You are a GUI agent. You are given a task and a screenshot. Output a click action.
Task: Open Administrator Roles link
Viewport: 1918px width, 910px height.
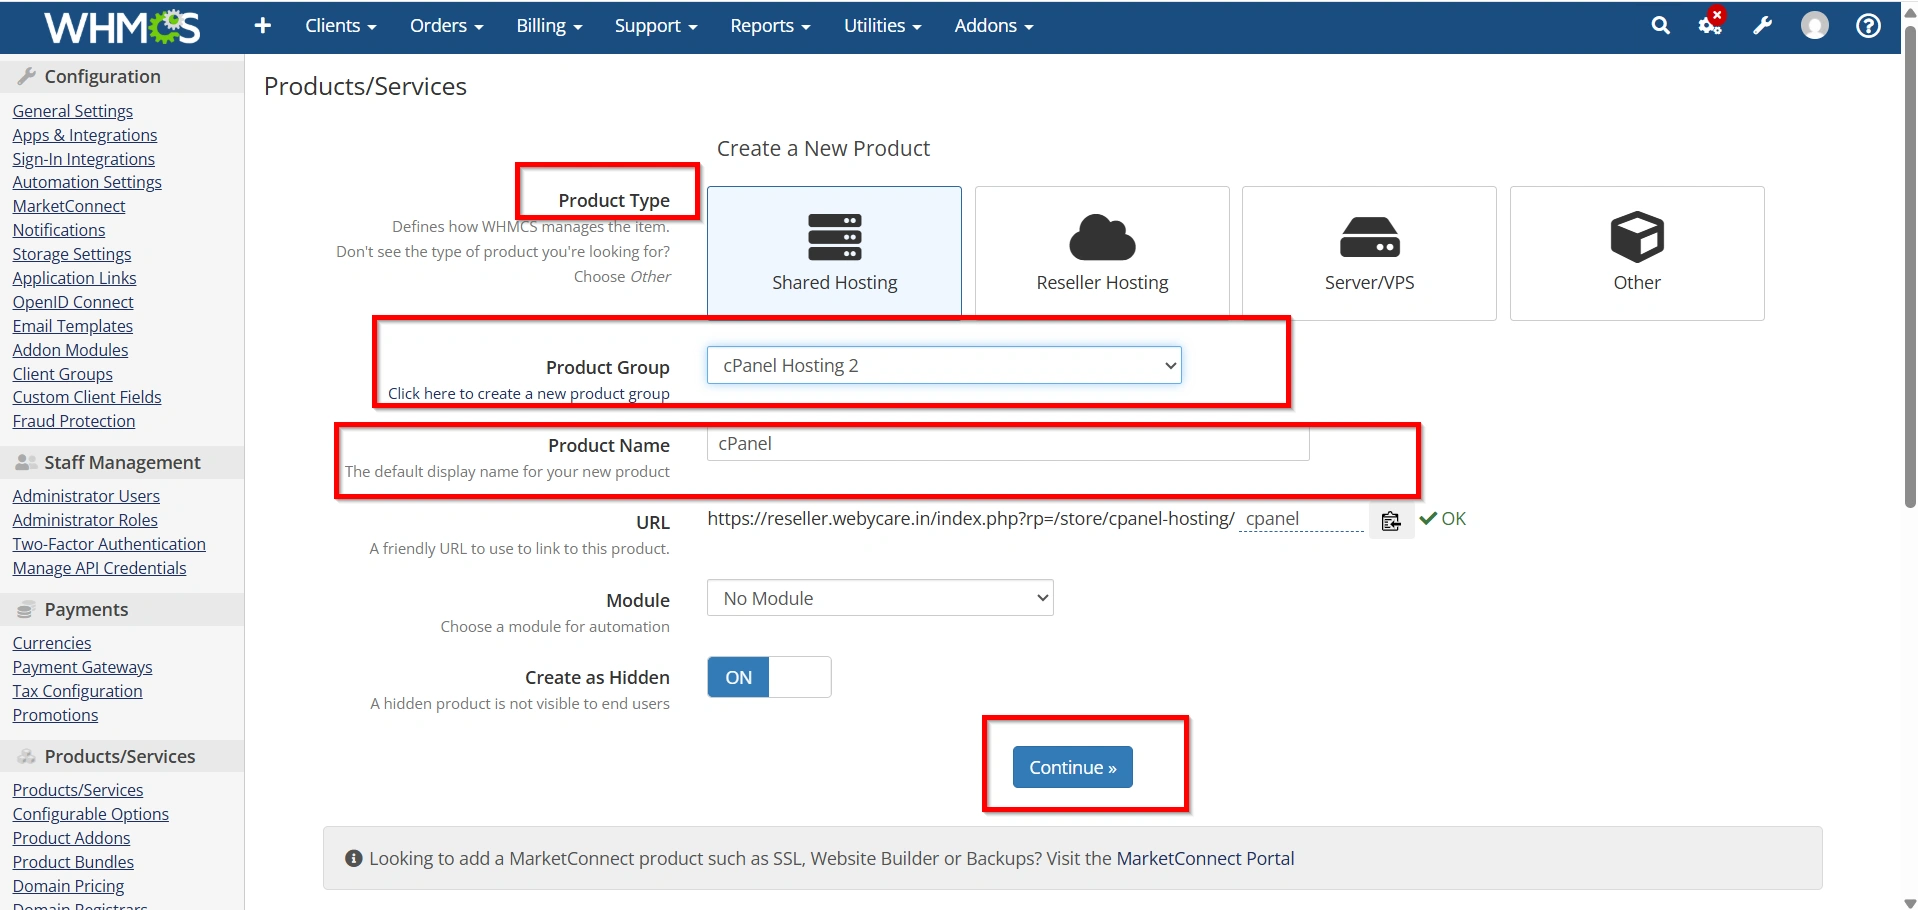click(85, 520)
